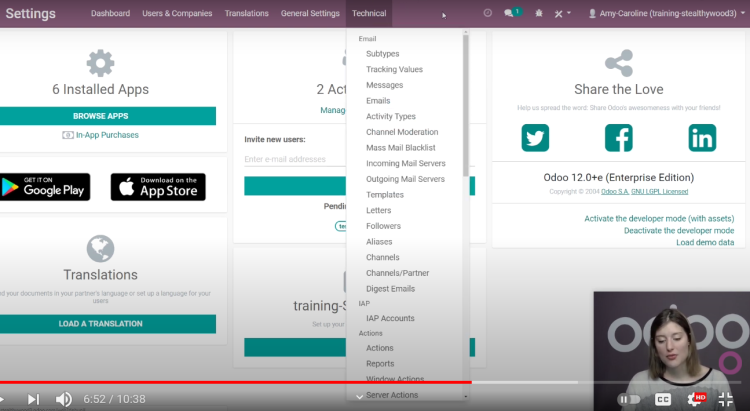
Task: Open Mass Mail Blacklist
Action: pos(401,148)
